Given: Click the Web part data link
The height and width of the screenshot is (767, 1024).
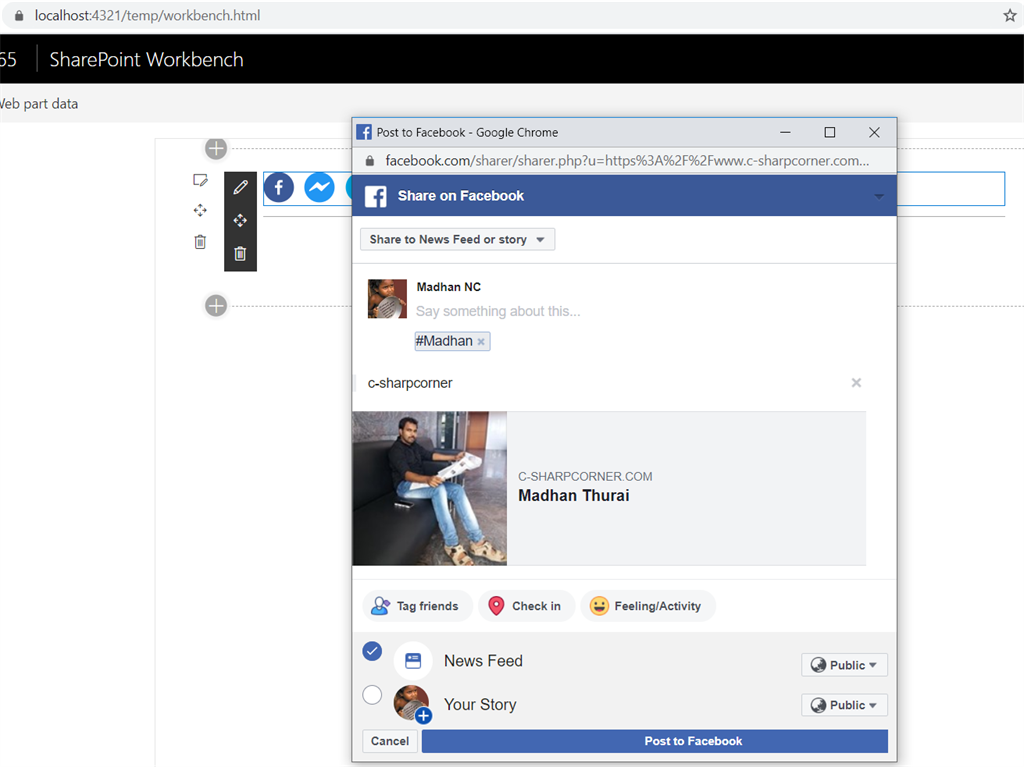Looking at the screenshot, I should click(39, 104).
